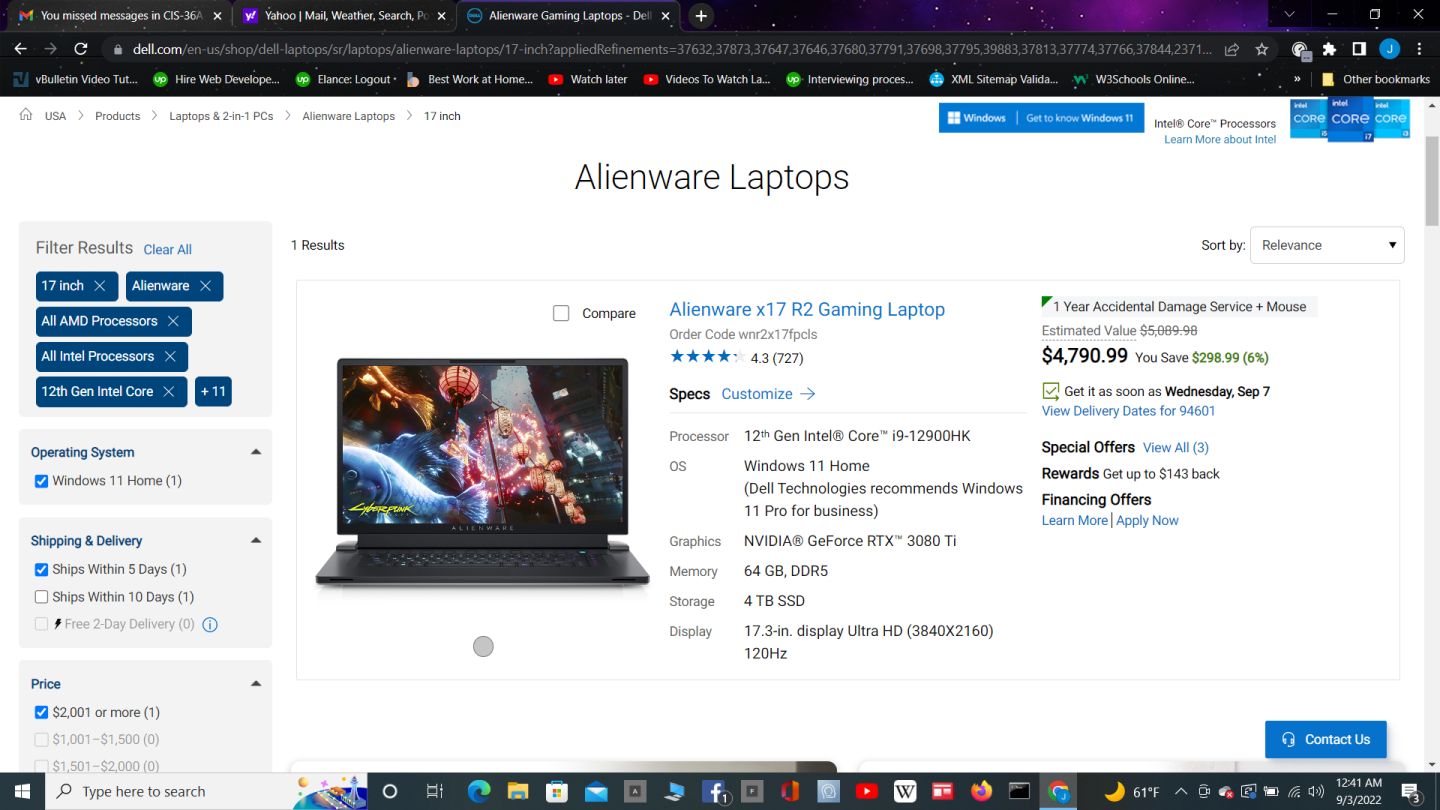Open a new browser tab

[x=701, y=16]
